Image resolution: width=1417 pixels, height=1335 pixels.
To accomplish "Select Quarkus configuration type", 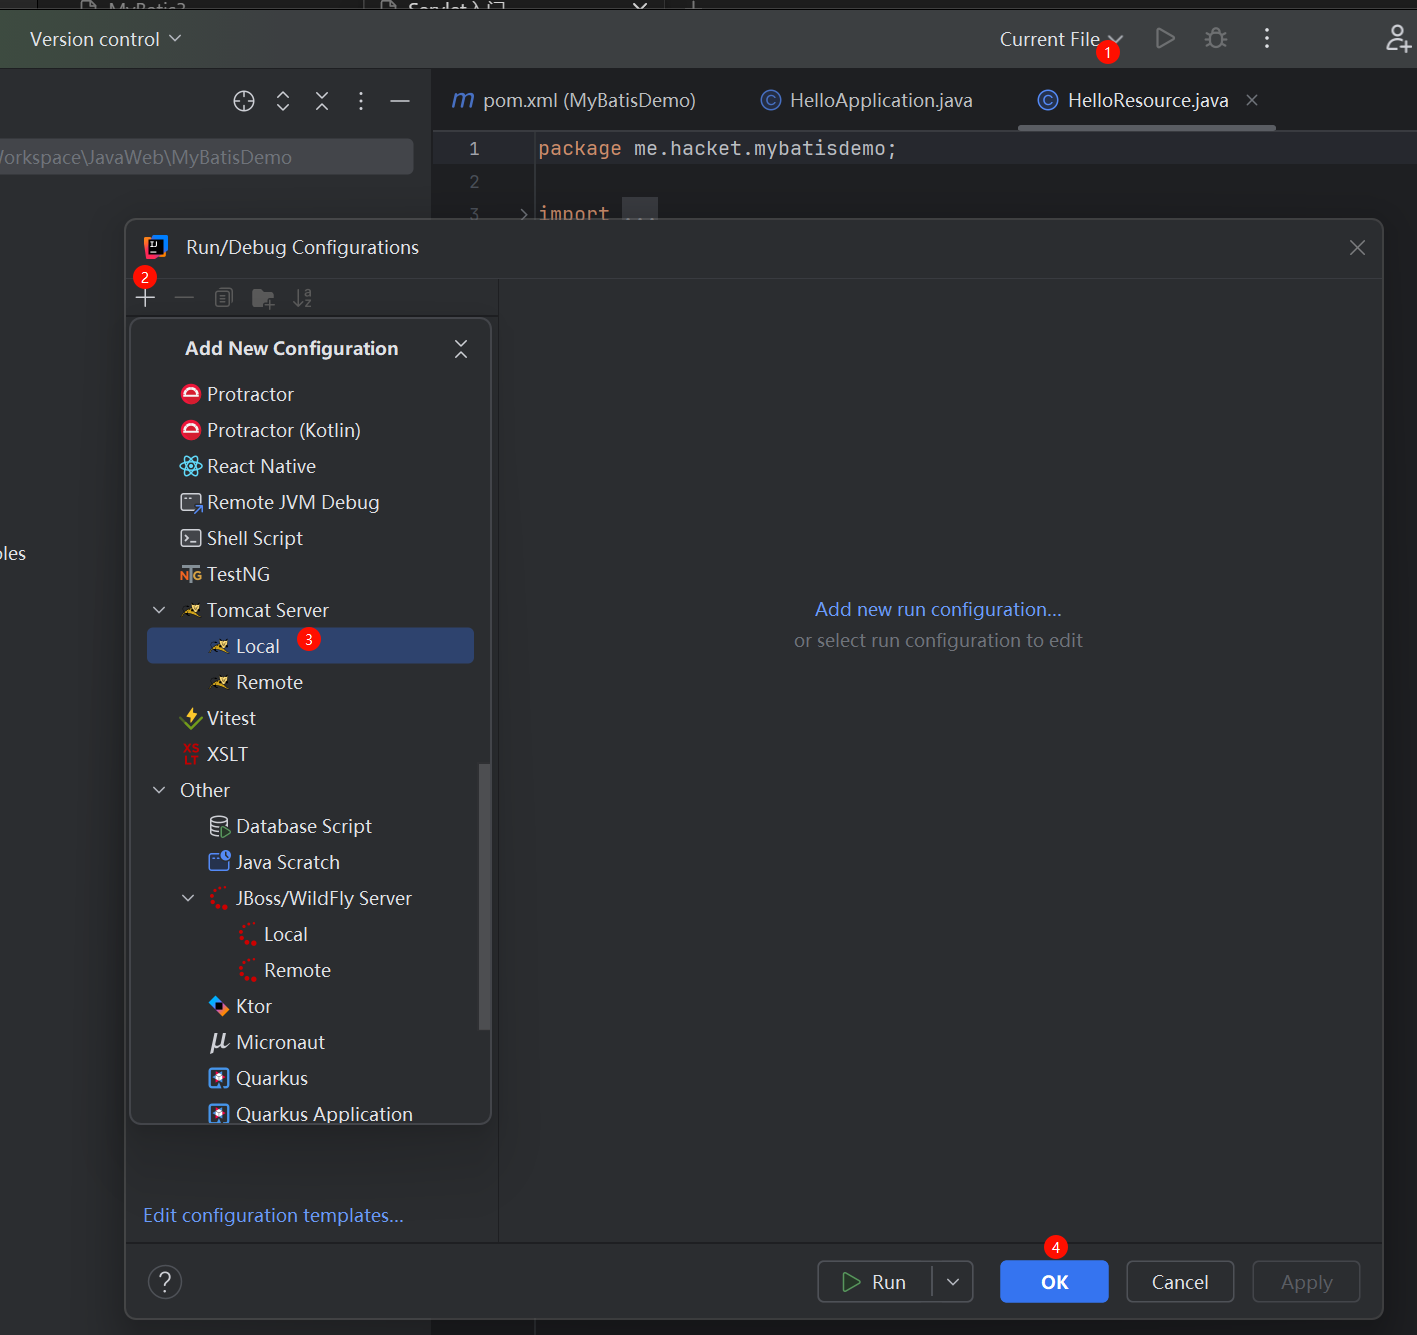I will pyautogui.click(x=311, y=1078).
